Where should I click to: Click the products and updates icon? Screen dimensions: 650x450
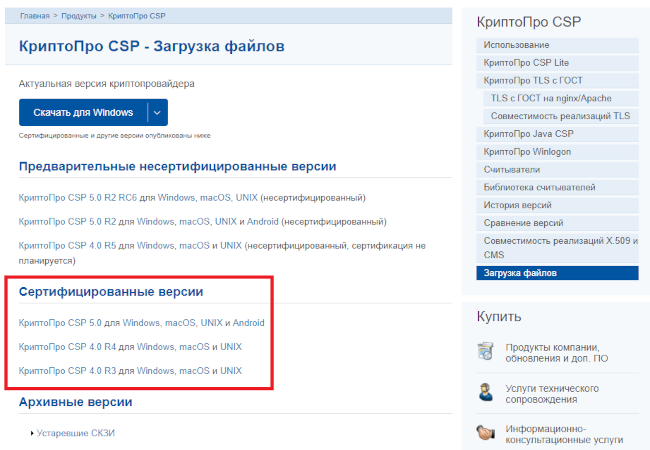(485, 351)
